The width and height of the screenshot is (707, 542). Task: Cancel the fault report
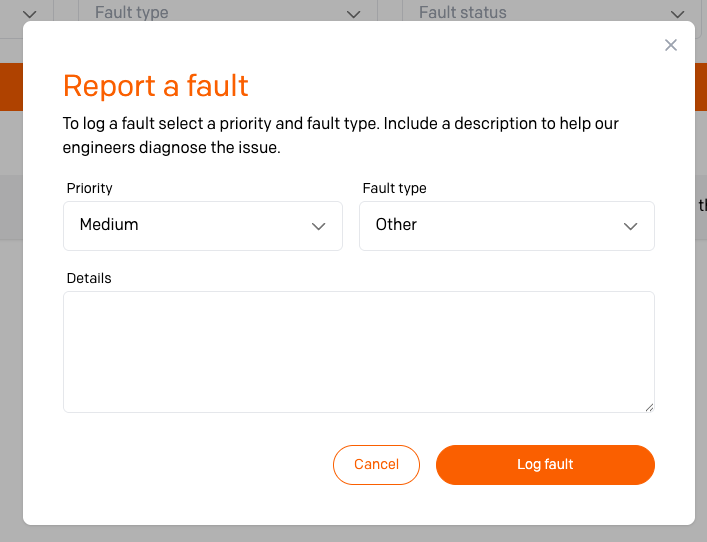(376, 465)
